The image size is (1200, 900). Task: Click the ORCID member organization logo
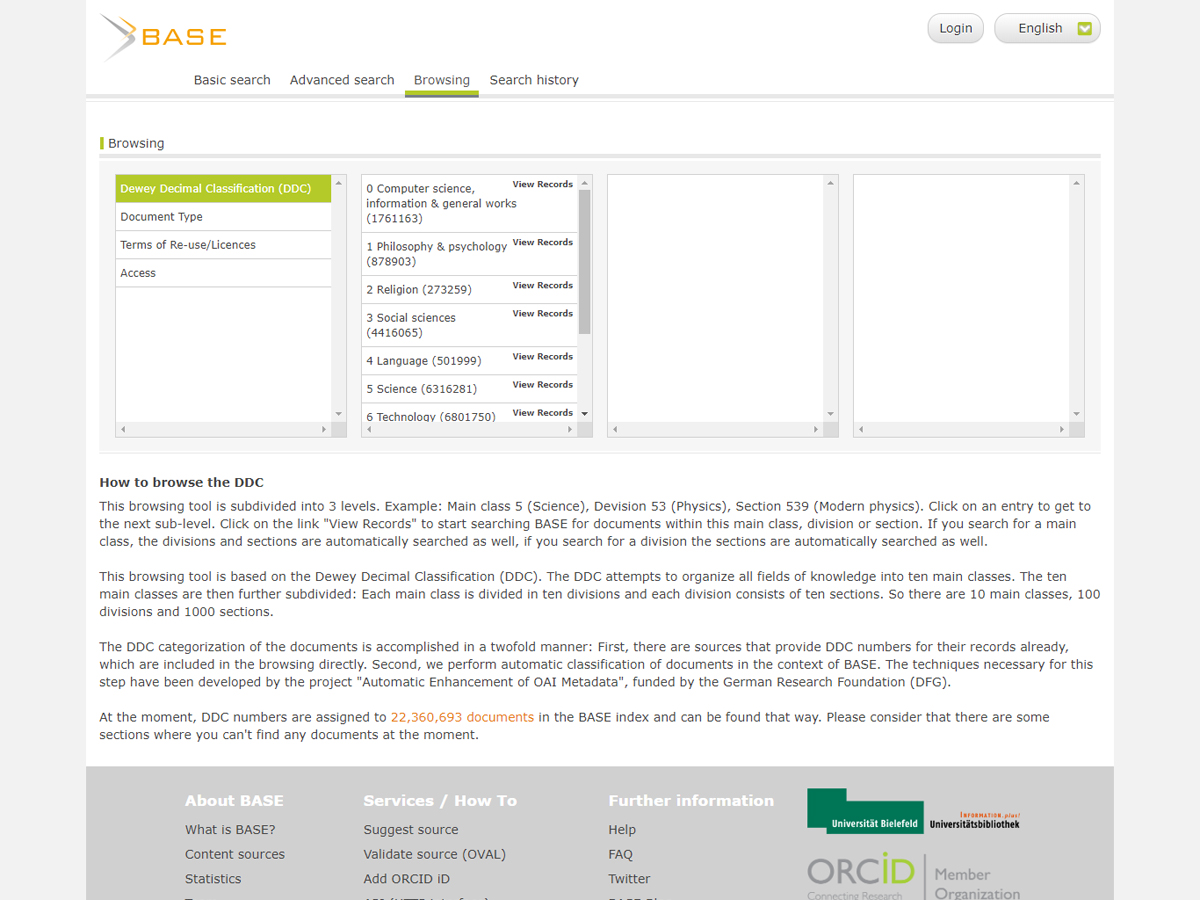click(x=913, y=876)
